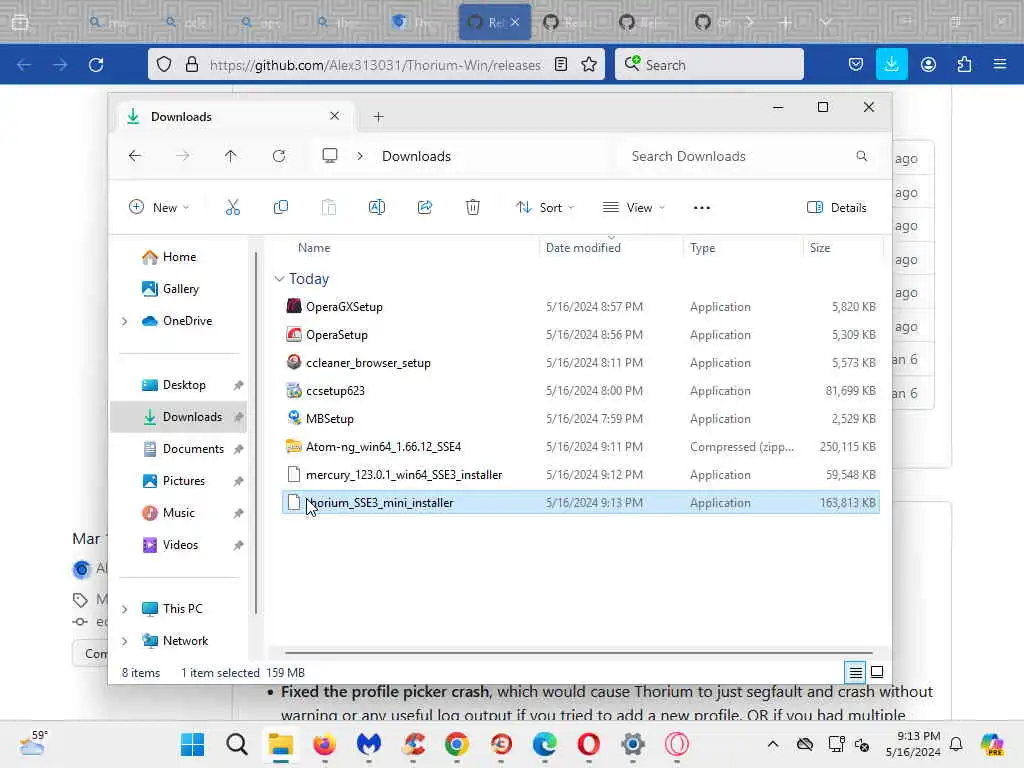Expand the OneDrive tree node
Screen dimensions: 1024x768
point(124,321)
